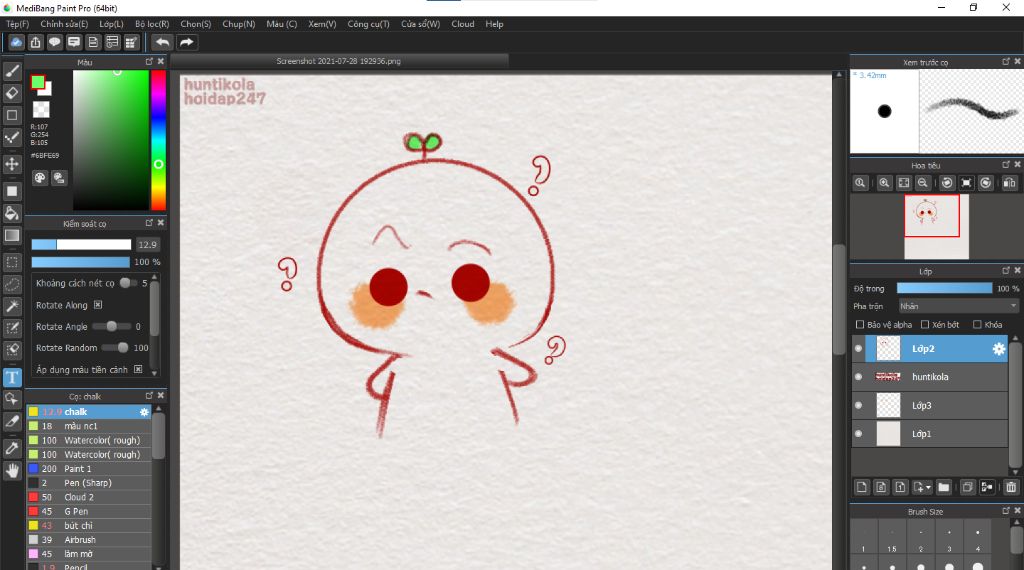
Task: Toggle Áp dụng màu tiền cảnh checkbox
Action: tap(138, 370)
